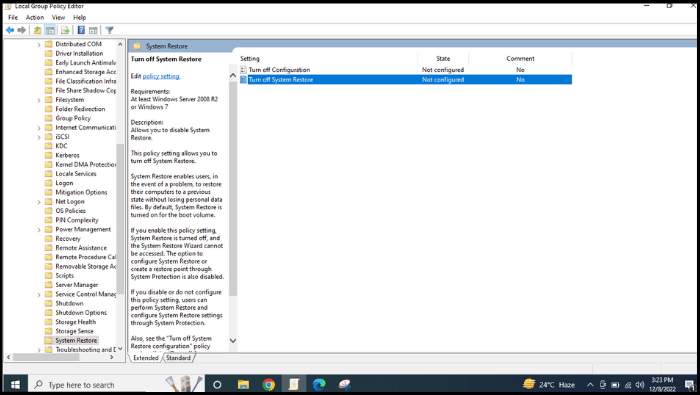
Task: Expand the Distributed COM tree node
Action: [39, 44]
